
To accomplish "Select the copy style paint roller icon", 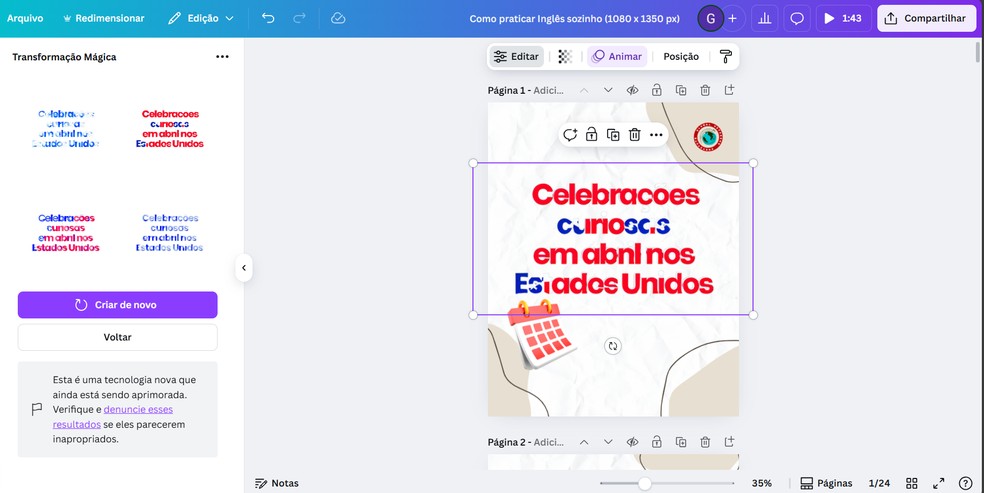I will [725, 56].
